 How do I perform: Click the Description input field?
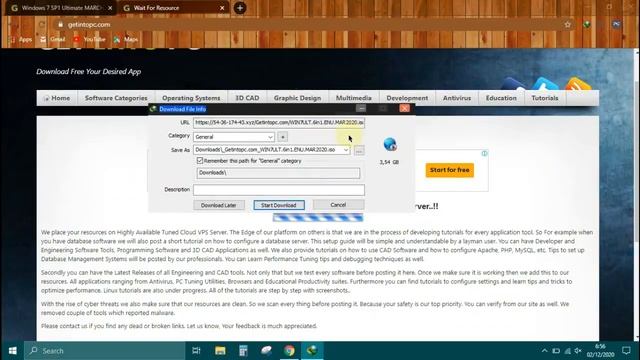pyautogui.click(x=279, y=190)
